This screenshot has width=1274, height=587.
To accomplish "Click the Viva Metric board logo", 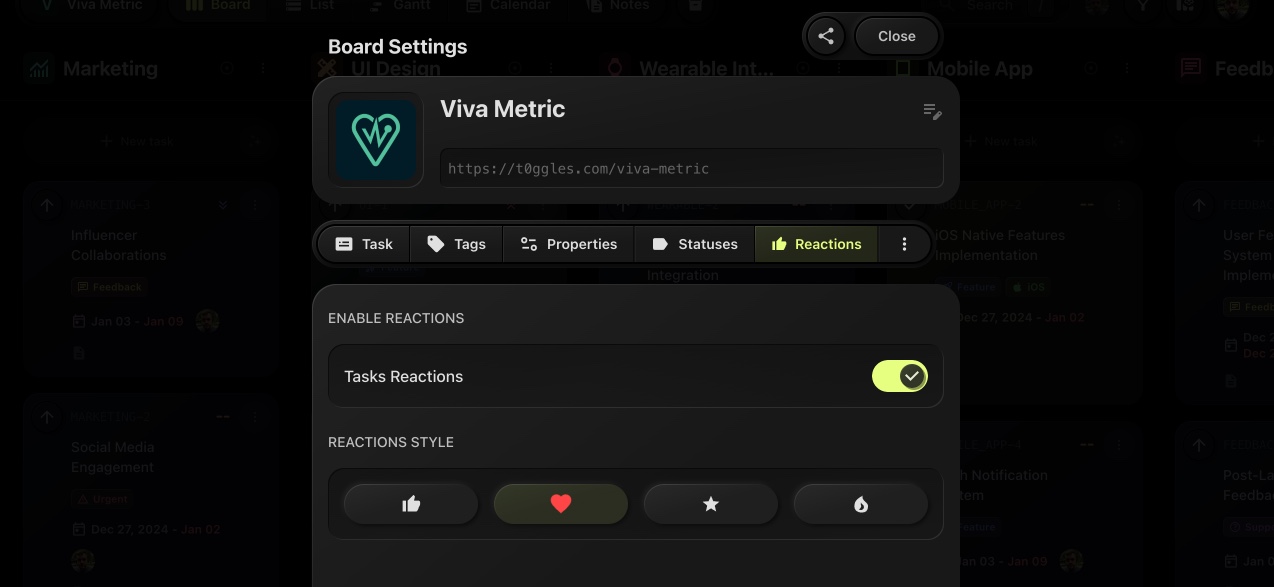I will 376,140.
